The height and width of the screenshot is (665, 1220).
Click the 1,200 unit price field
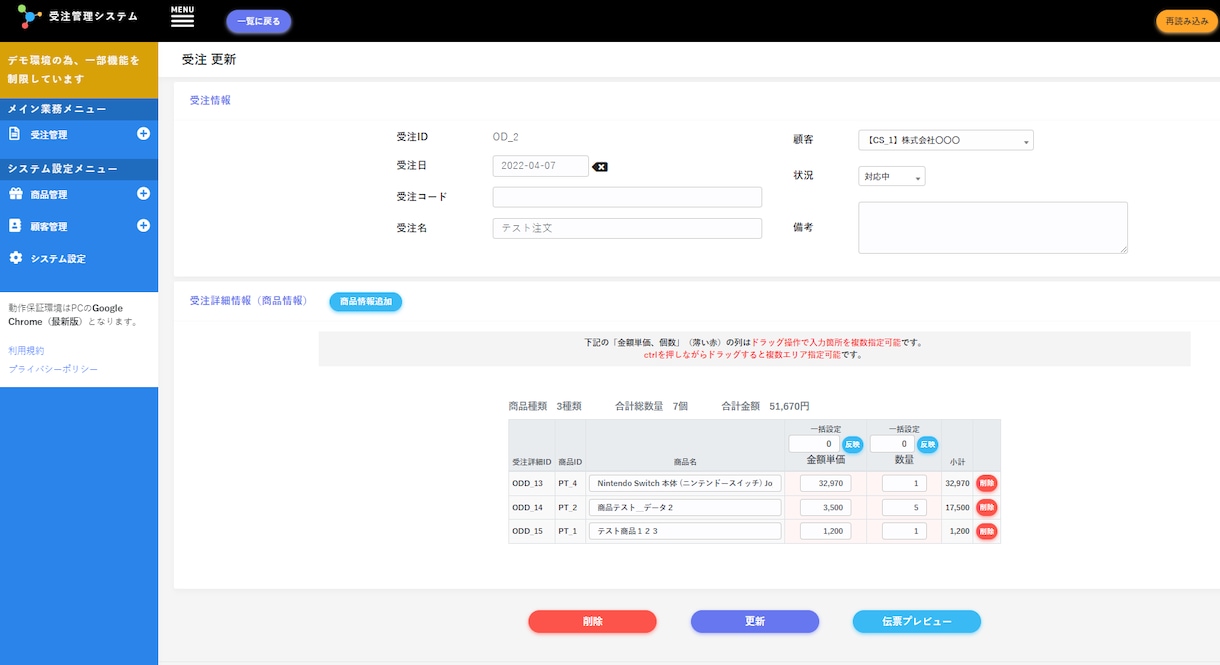(826, 531)
